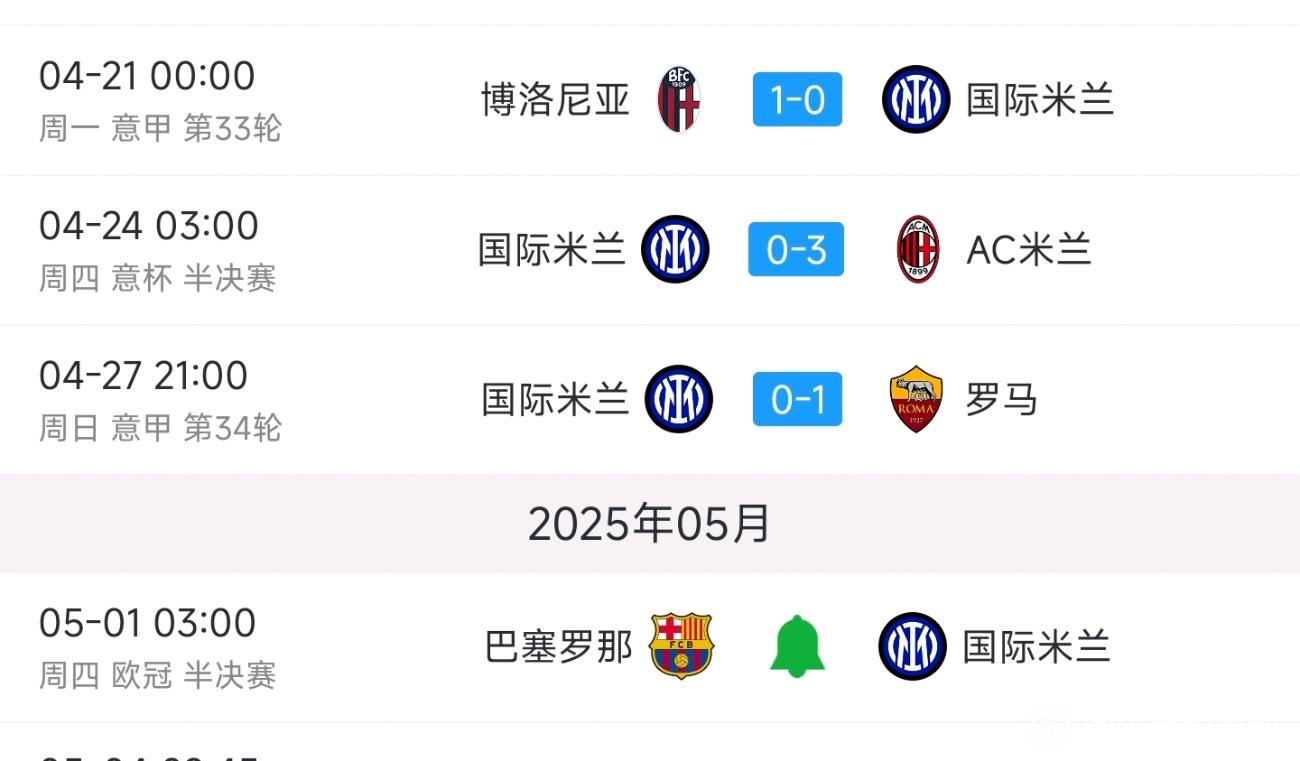Screen dimensions: 1300x761
Task: Tap Inter crest in AC Milan match row
Action: 676,249
